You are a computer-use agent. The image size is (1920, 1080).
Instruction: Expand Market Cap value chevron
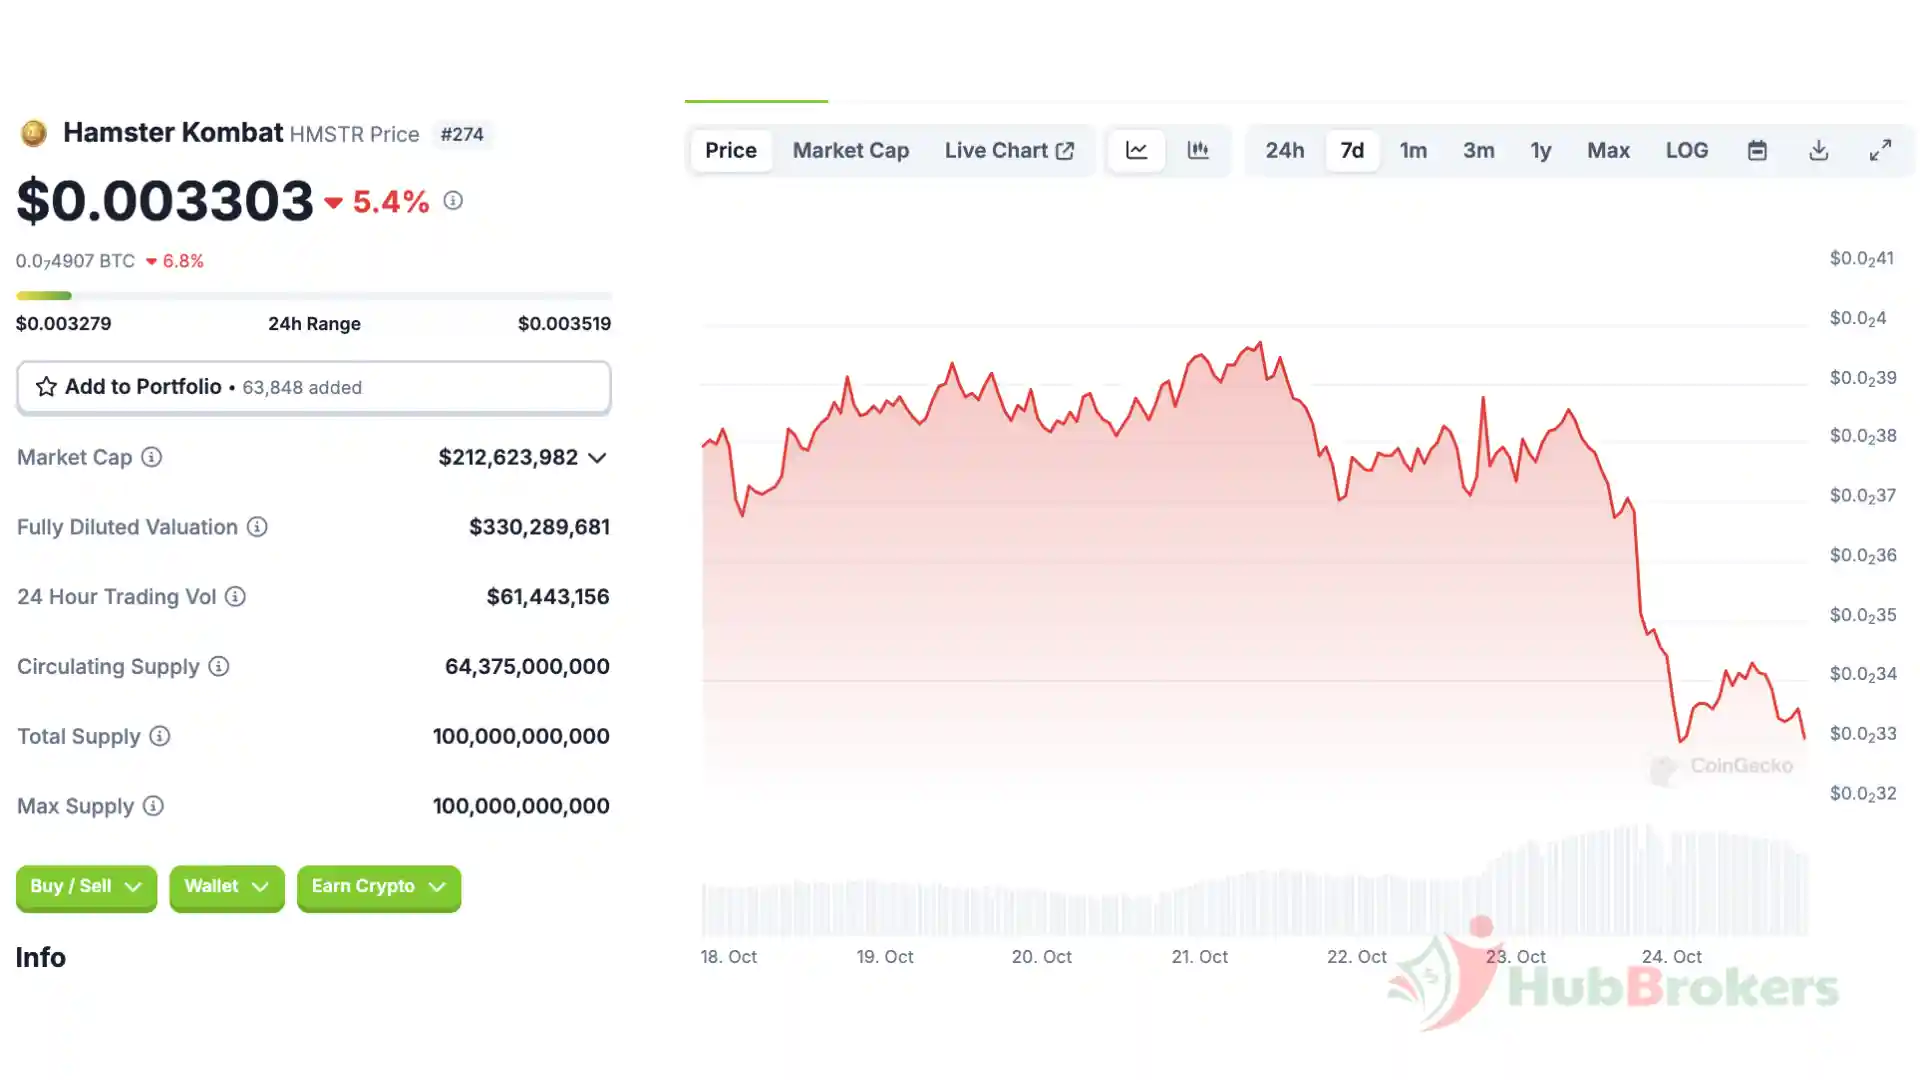(597, 458)
